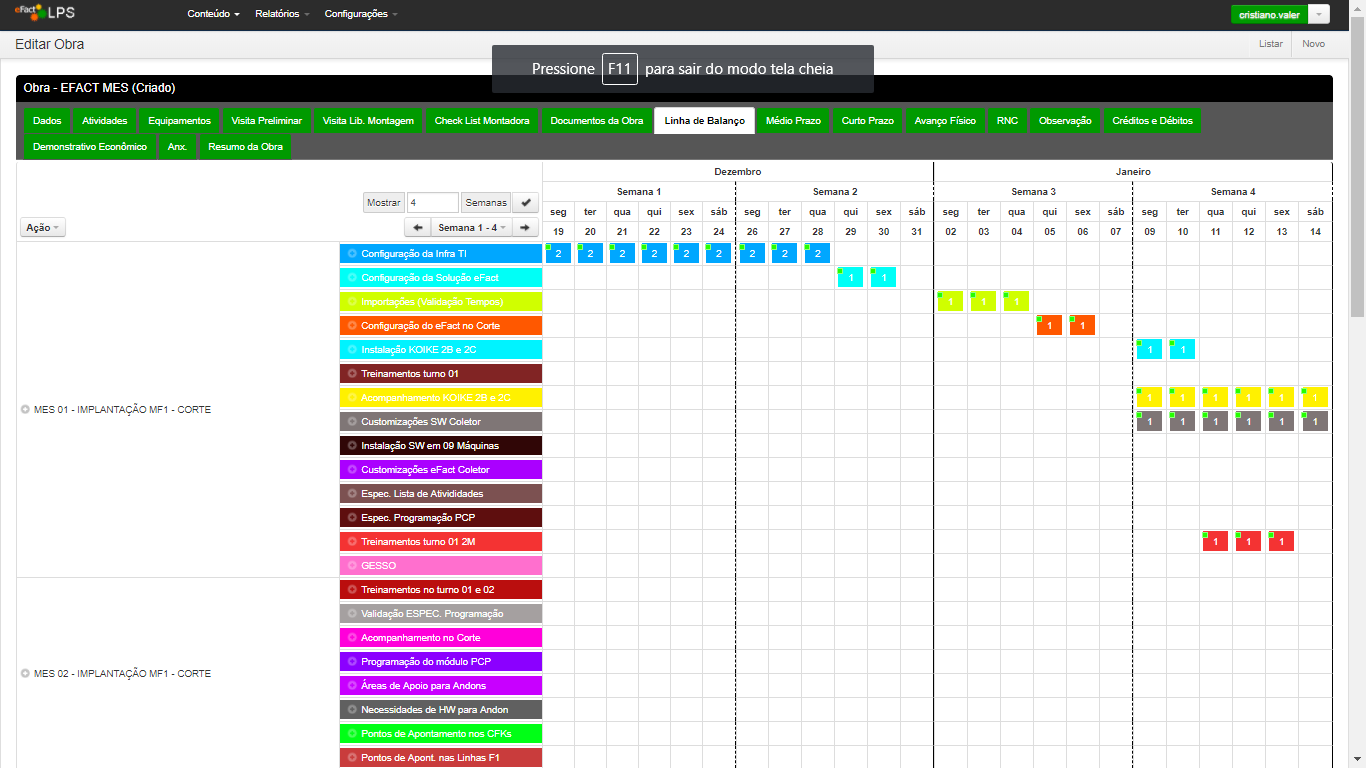Click Configuração da Solução eFact block on day 29

point(850,277)
